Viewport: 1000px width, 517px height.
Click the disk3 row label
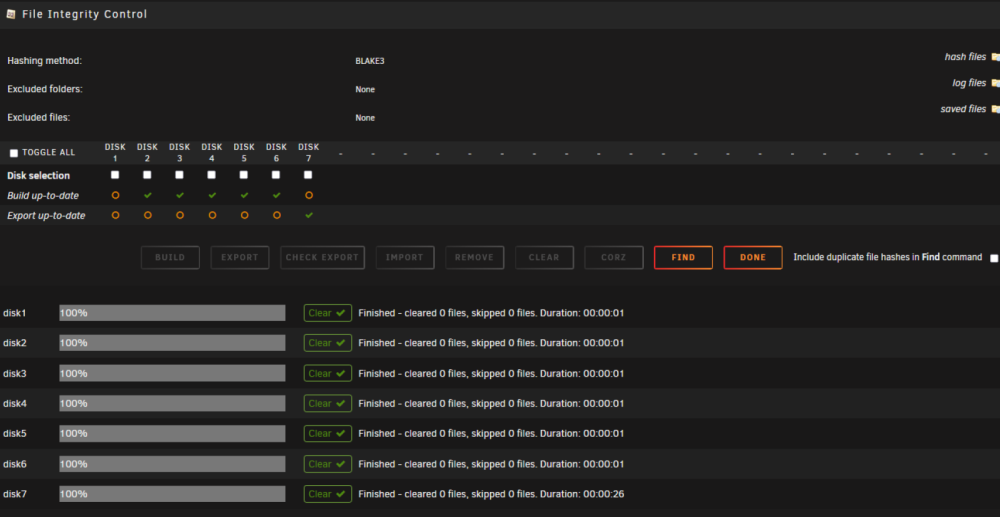click(15, 374)
